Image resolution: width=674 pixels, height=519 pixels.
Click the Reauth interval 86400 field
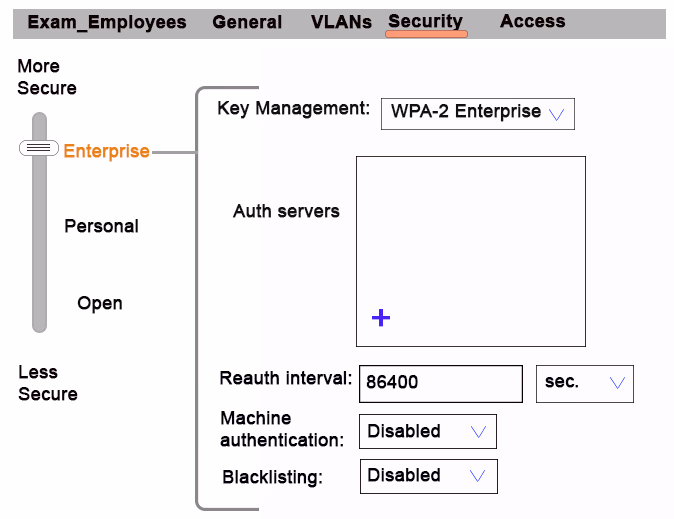pos(441,384)
